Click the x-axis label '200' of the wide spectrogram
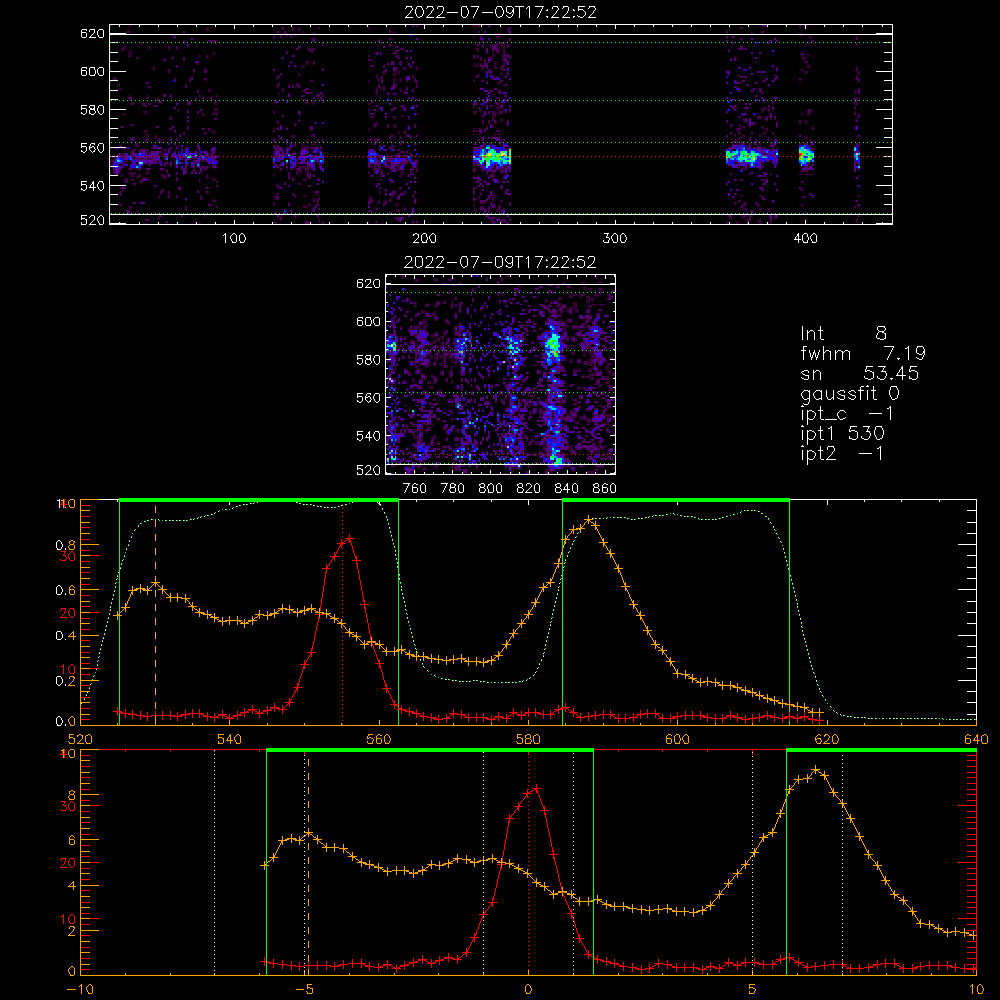The width and height of the screenshot is (1000, 1000). (424, 239)
